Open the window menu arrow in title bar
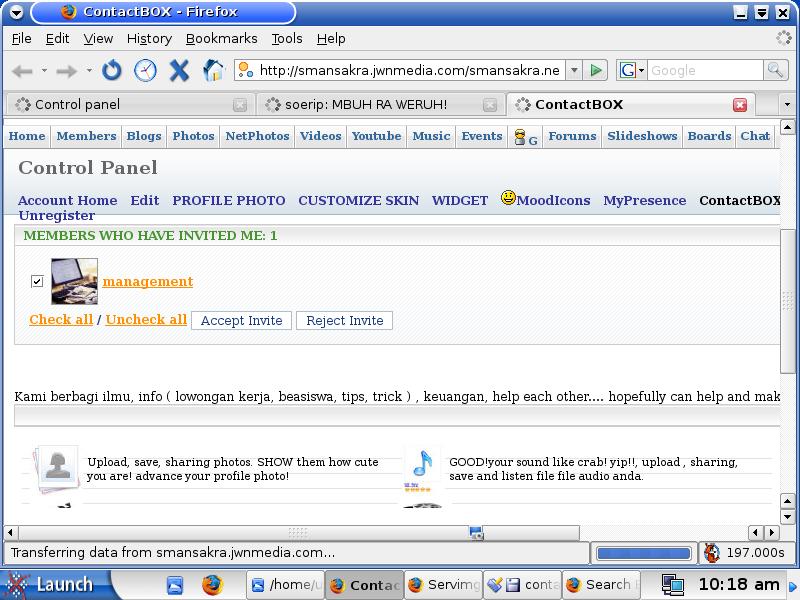800x600 pixels. pos(16,12)
